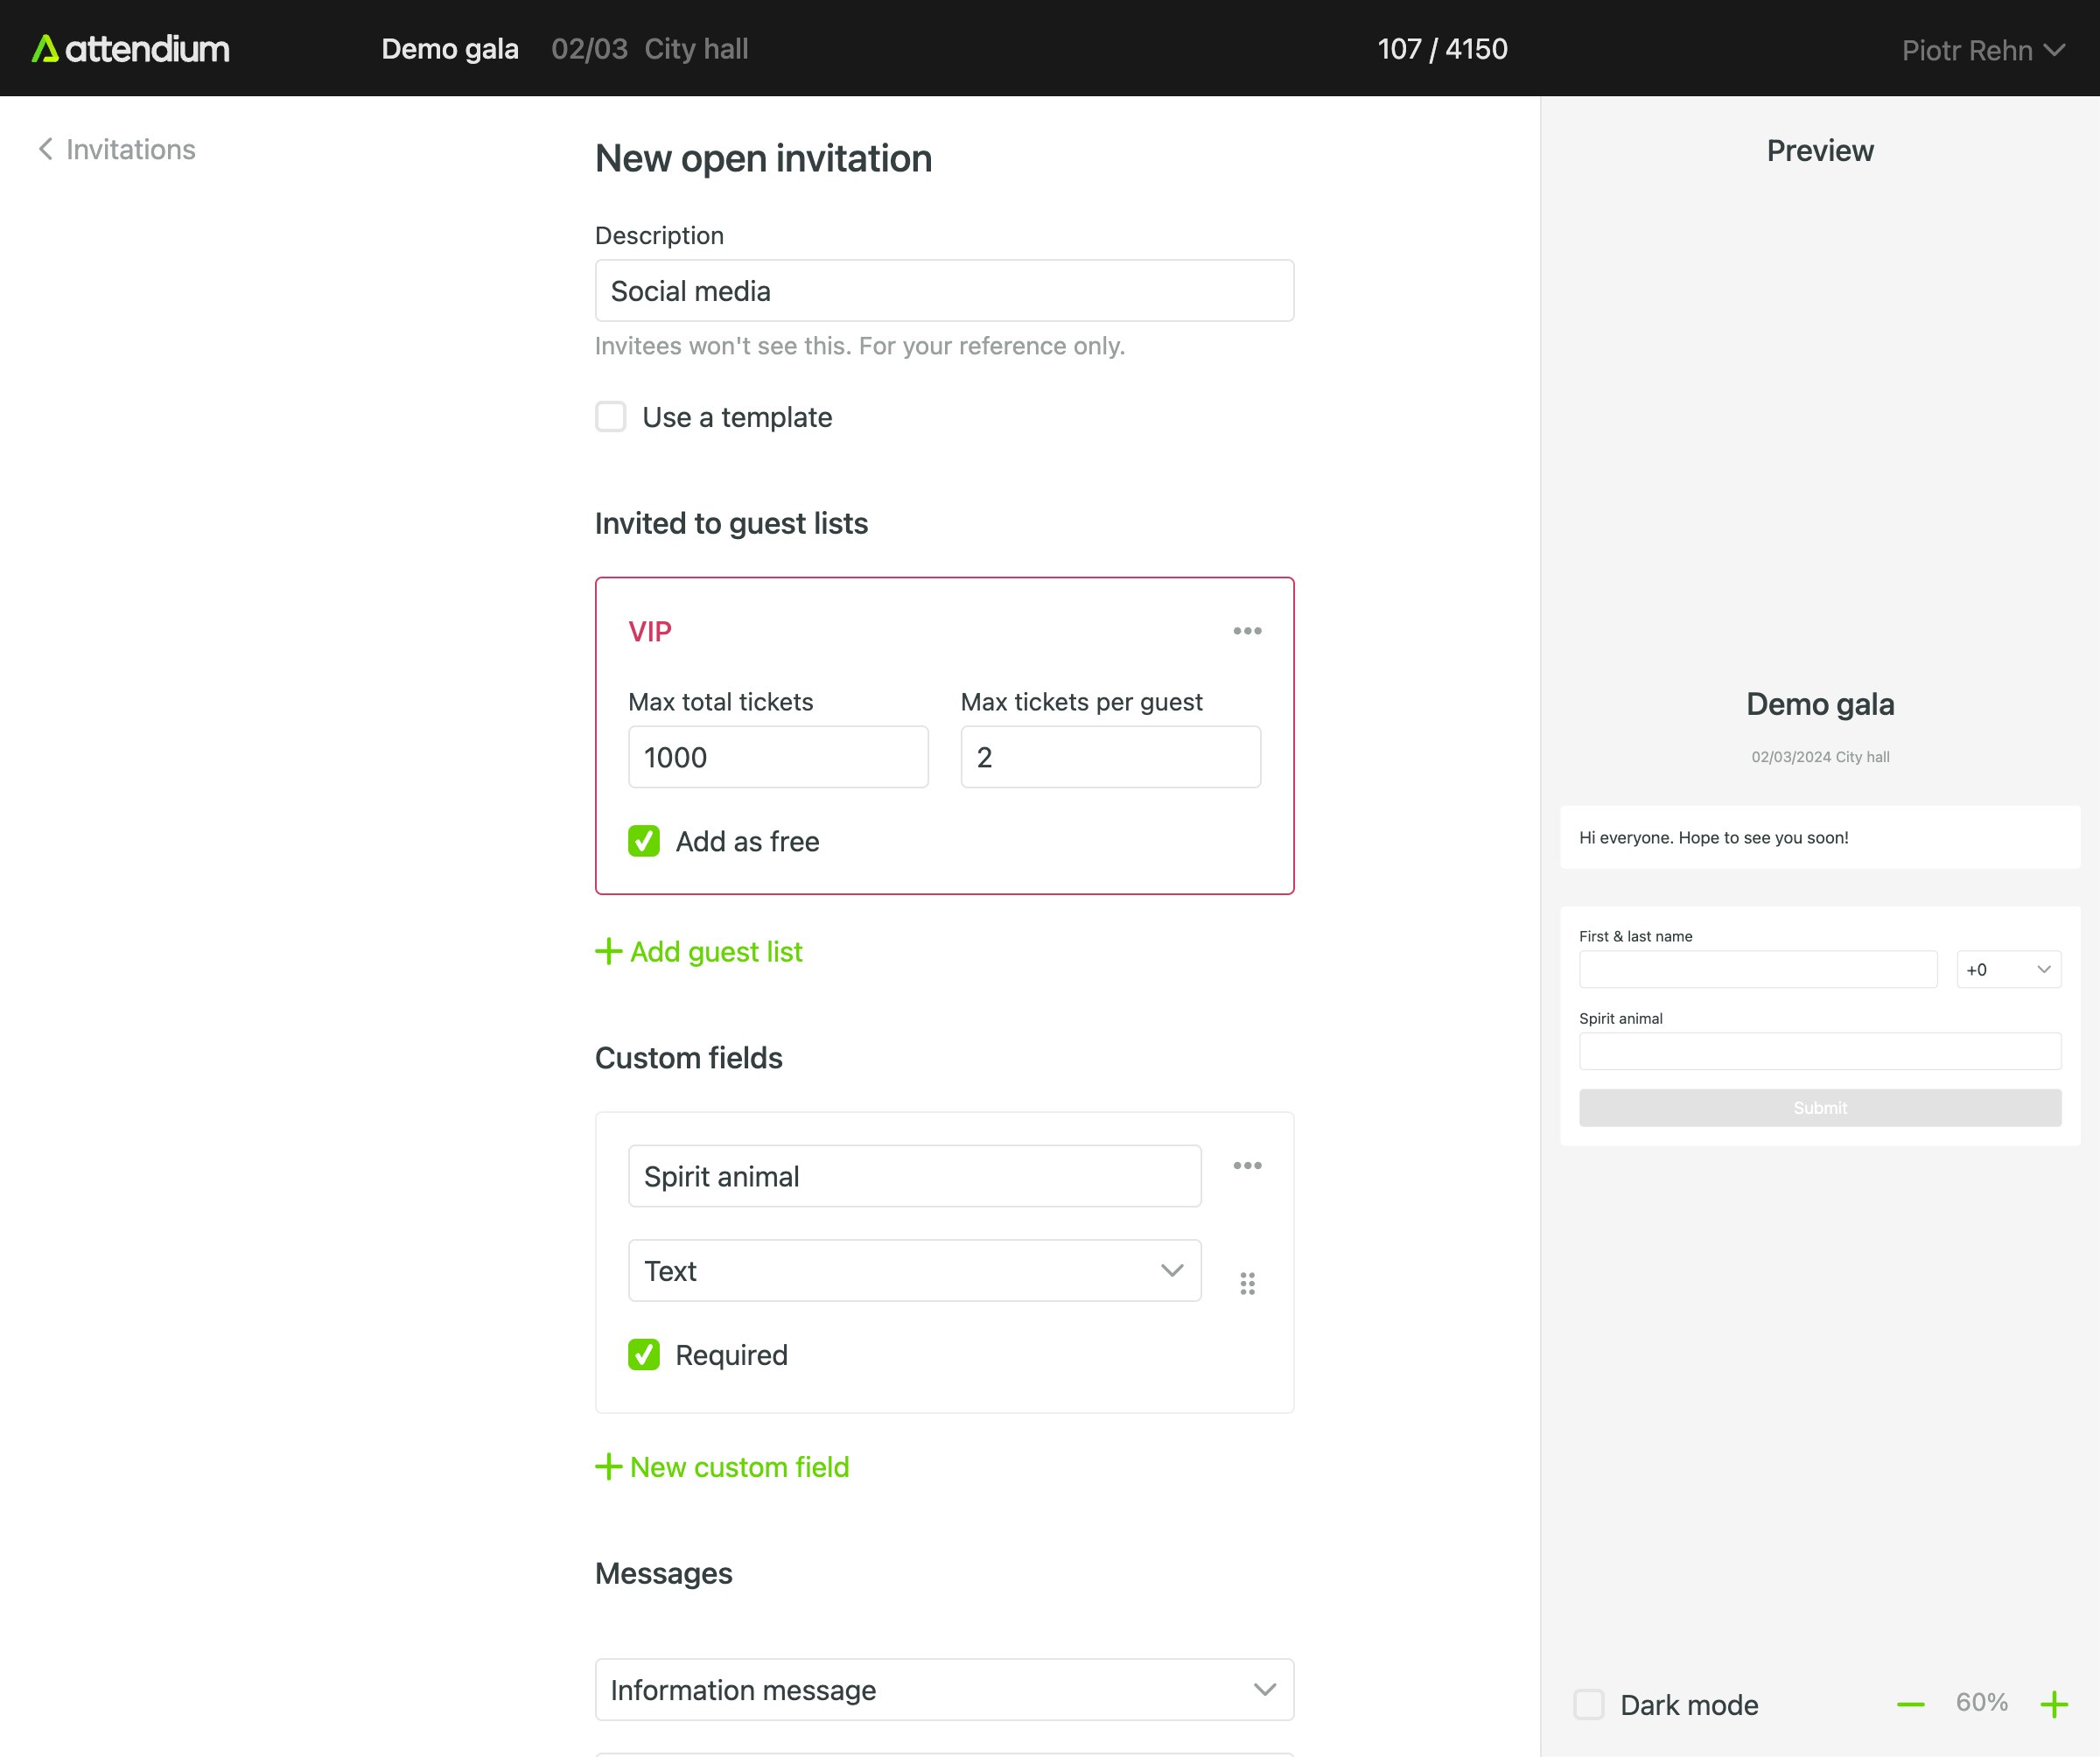The height and width of the screenshot is (1757, 2100).
Task: Open the Information message dropdown
Action: click(944, 1690)
